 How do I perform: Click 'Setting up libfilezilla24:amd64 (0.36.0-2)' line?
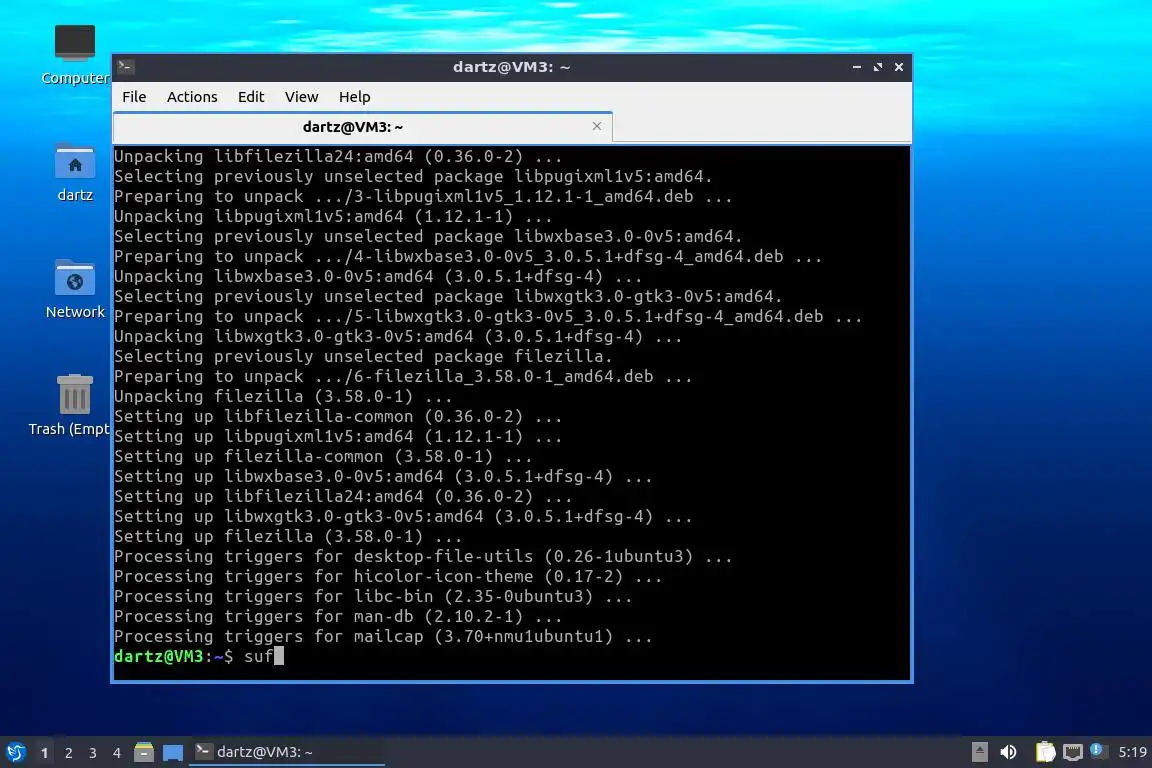(343, 497)
